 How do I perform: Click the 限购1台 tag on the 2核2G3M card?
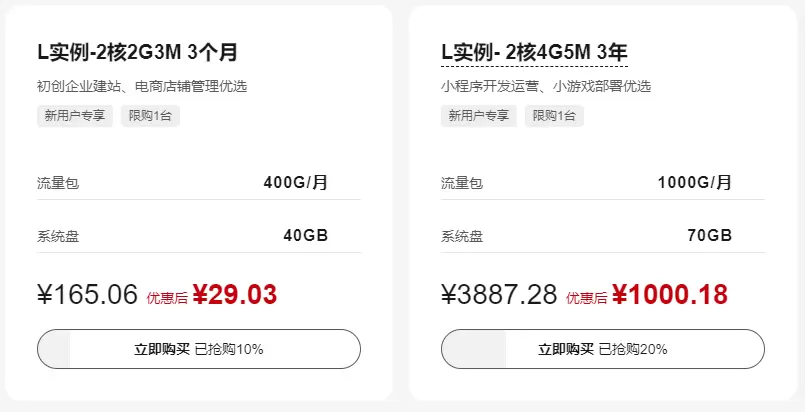pyautogui.click(x=150, y=116)
